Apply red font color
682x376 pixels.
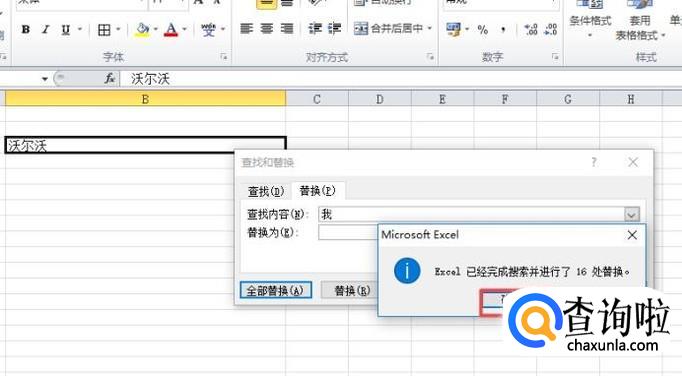pos(171,30)
